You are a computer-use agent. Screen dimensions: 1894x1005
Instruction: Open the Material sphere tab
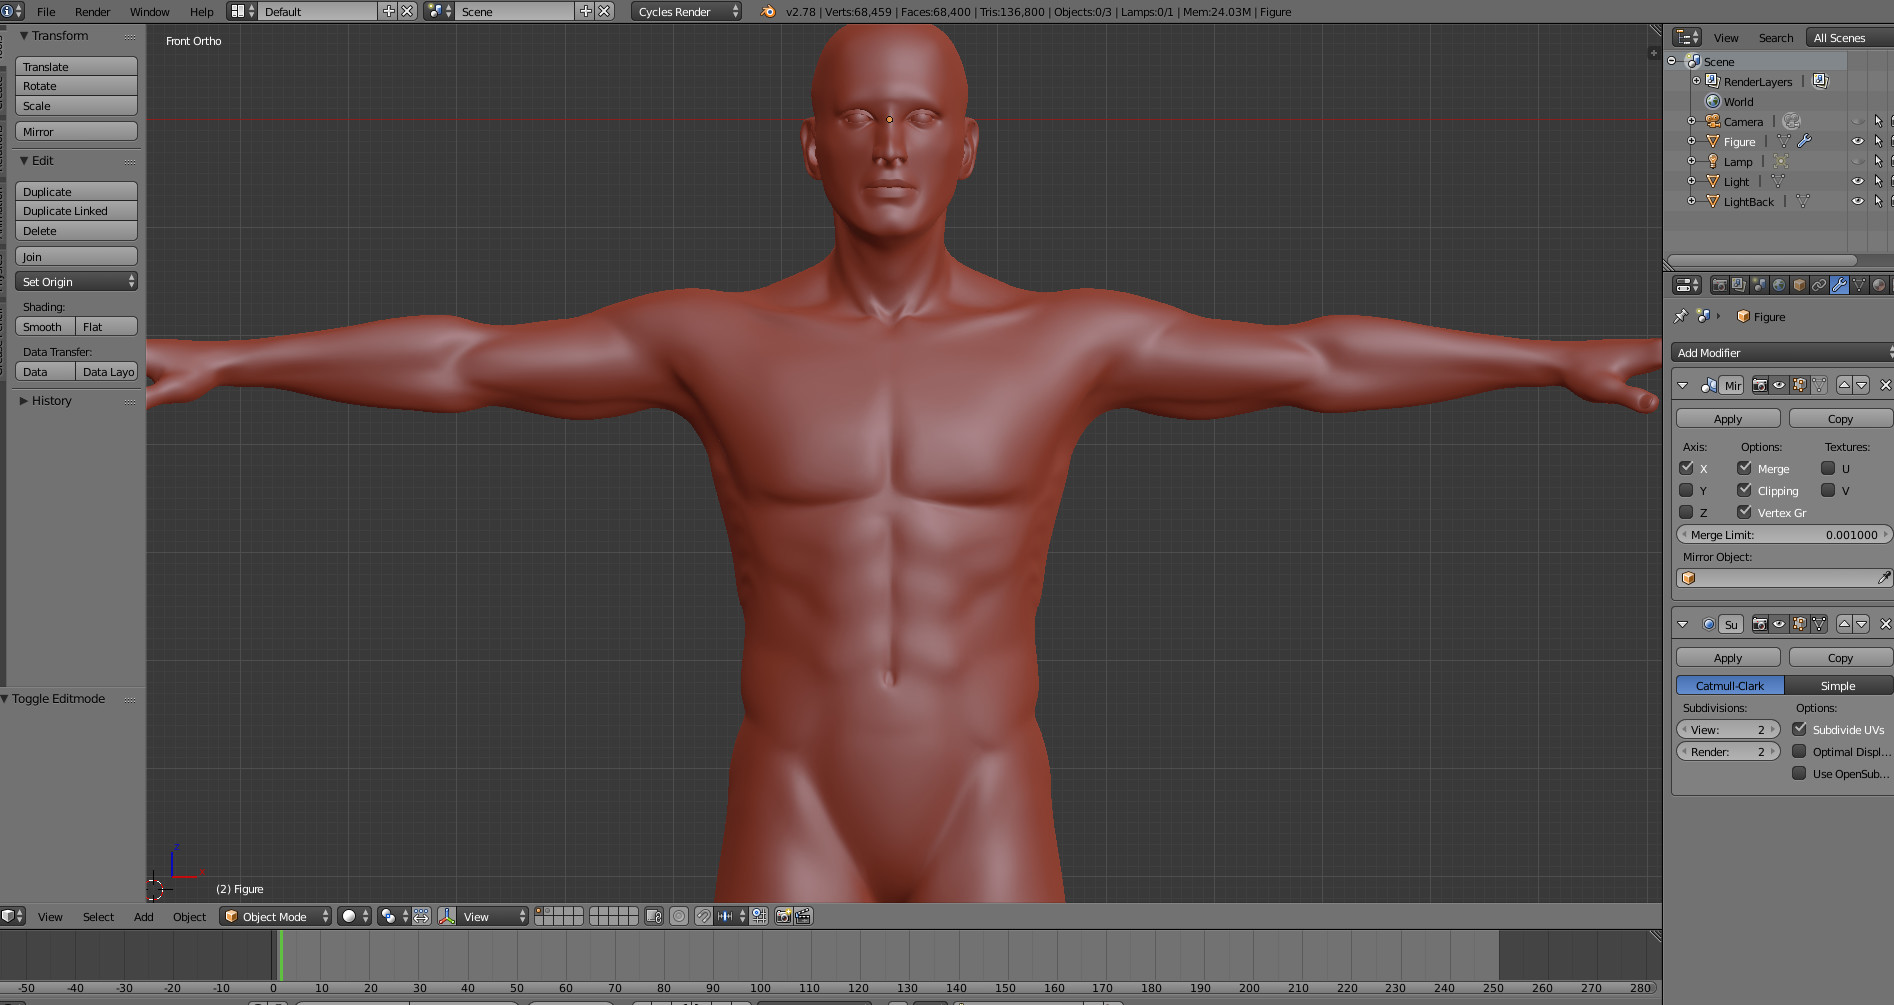[x=1879, y=285]
